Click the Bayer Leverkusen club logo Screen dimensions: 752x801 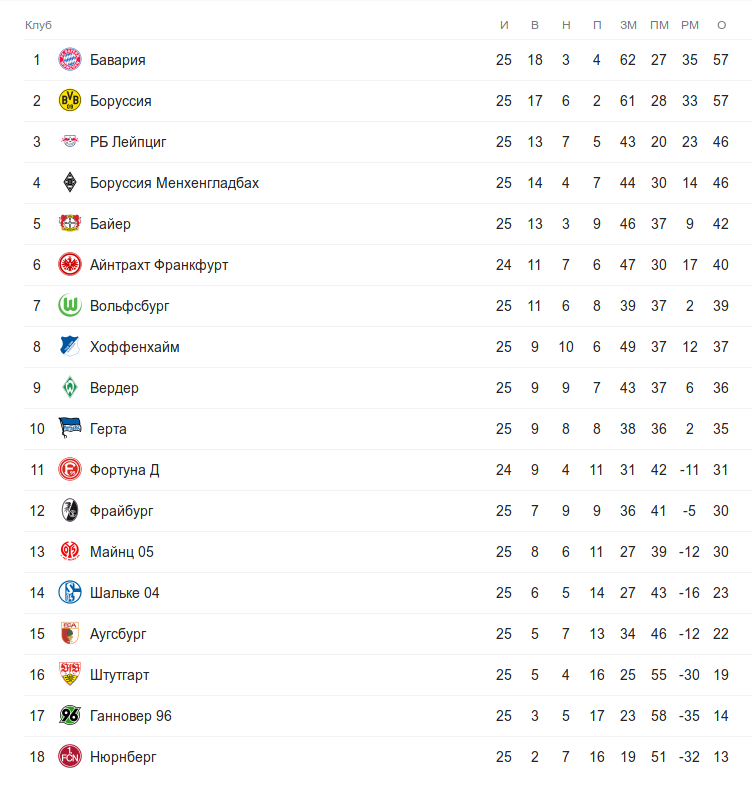pyautogui.click(x=69, y=224)
